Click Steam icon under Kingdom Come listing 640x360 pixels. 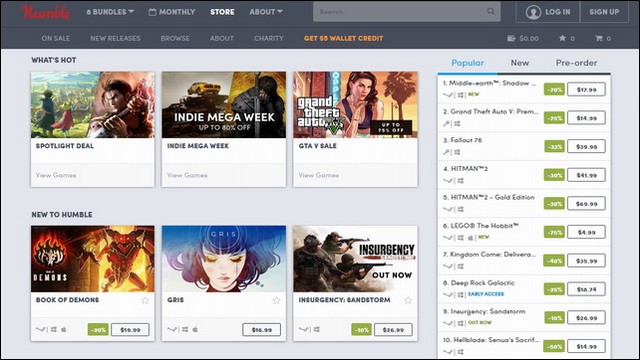448,266
